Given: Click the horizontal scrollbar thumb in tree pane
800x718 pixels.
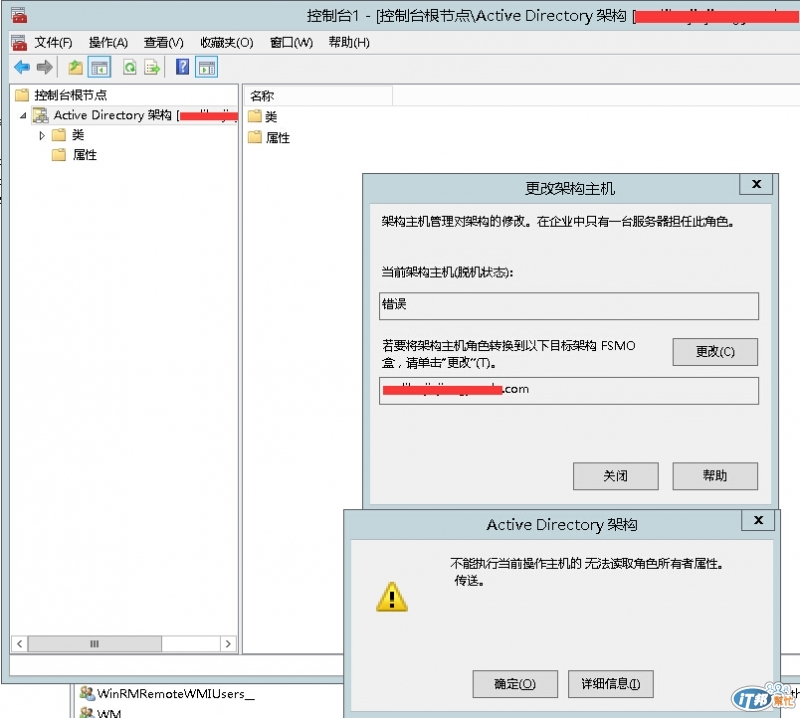Looking at the screenshot, I should click(x=94, y=643).
